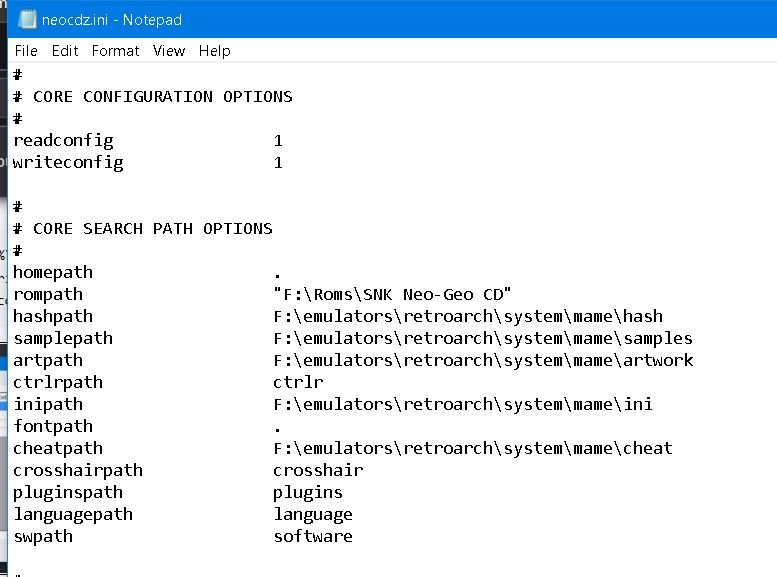Click the path ending in mame\samples
The height and width of the screenshot is (577, 777).
coord(483,339)
